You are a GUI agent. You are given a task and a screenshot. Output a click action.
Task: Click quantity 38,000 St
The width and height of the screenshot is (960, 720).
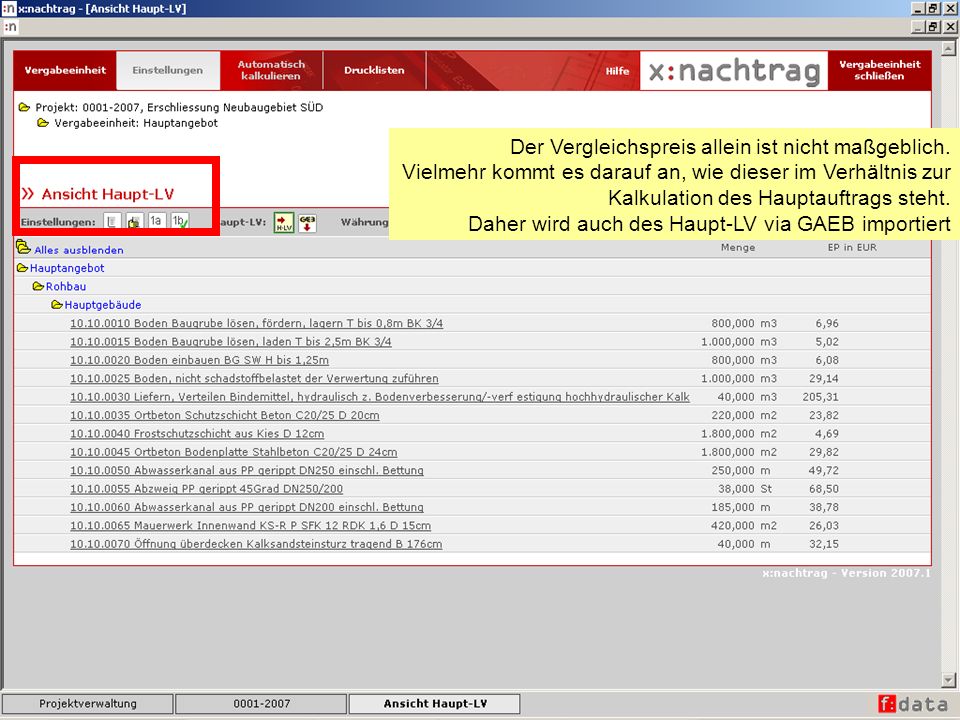[x=745, y=489]
